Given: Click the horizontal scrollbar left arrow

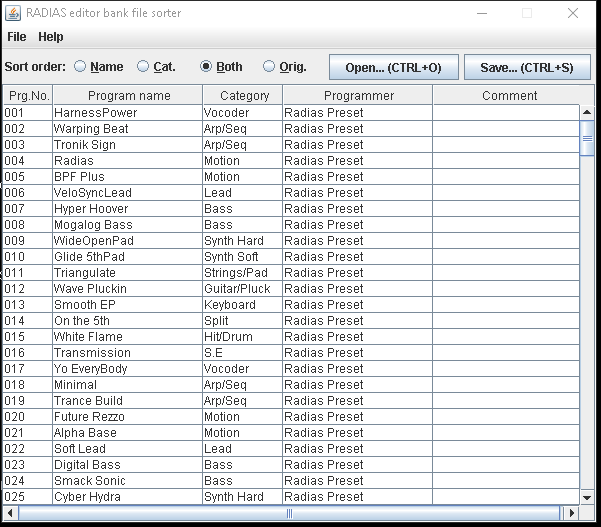Looking at the screenshot, I should pyautogui.click(x=10, y=513).
